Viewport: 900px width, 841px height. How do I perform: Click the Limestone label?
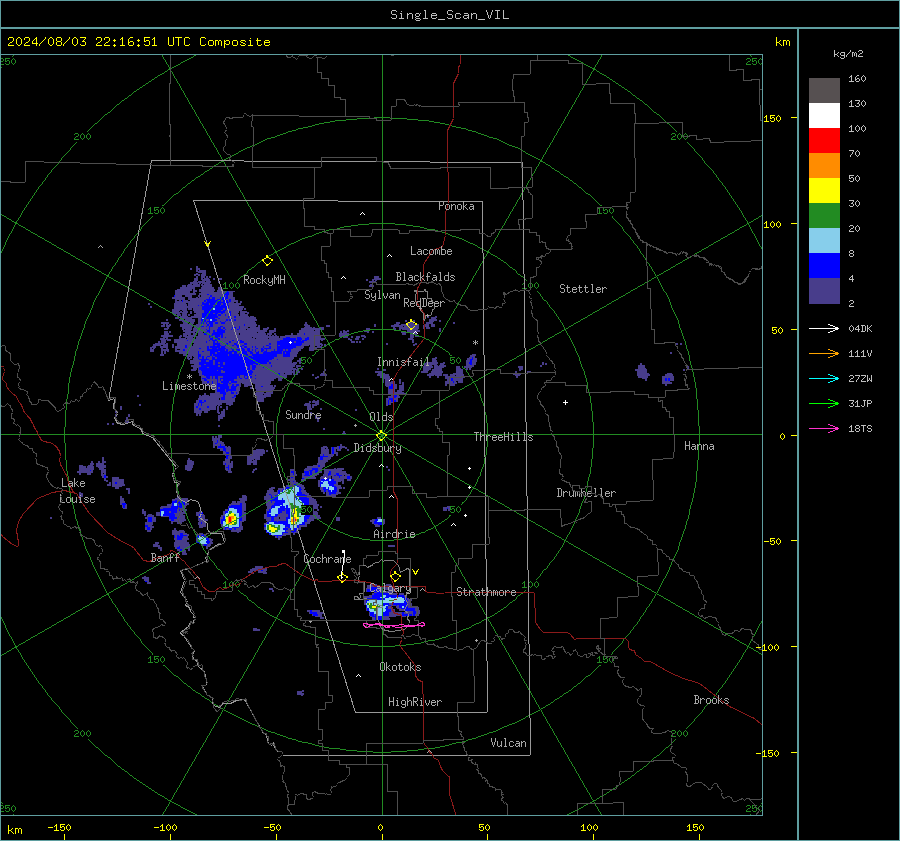189,386
